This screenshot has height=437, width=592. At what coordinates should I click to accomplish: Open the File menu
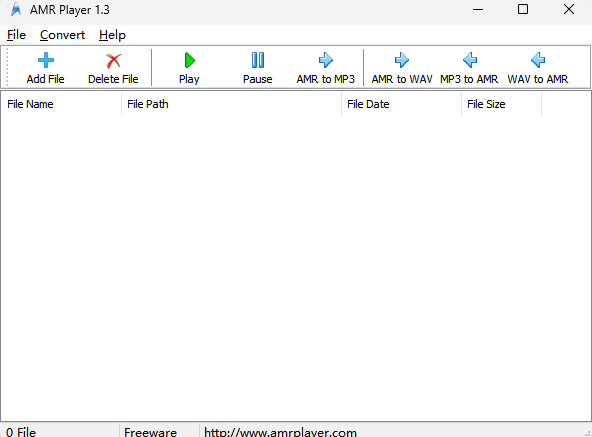pyautogui.click(x=16, y=35)
